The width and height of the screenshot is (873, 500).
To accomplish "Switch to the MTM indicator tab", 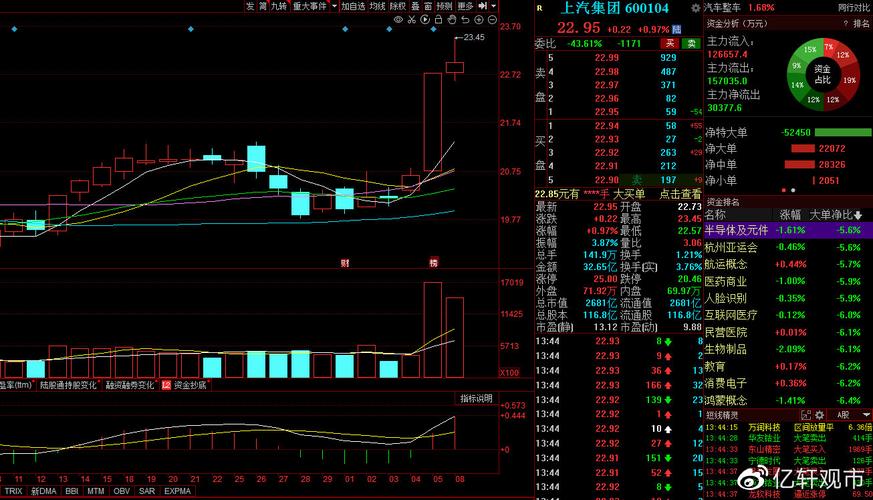I will [x=96, y=491].
